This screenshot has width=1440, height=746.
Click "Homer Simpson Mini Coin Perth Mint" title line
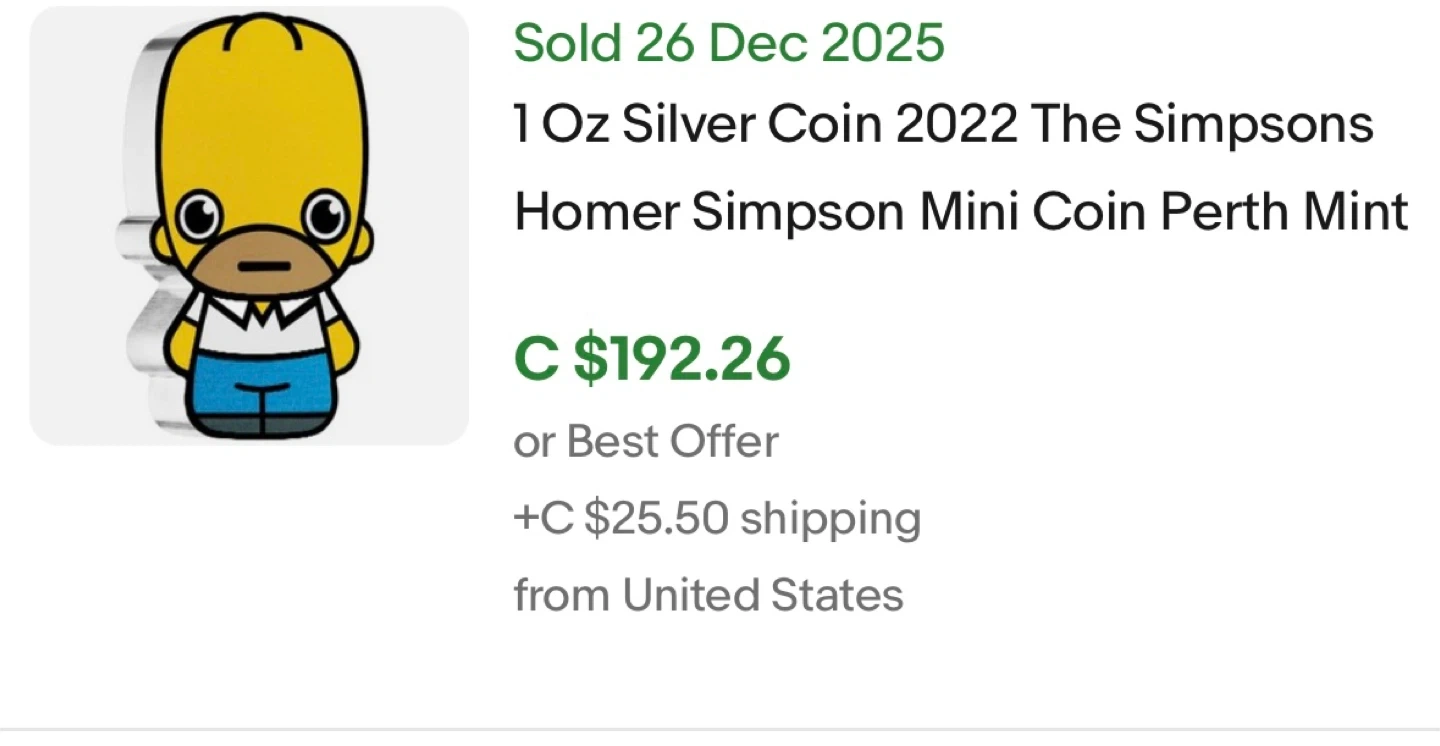pyautogui.click(x=960, y=211)
